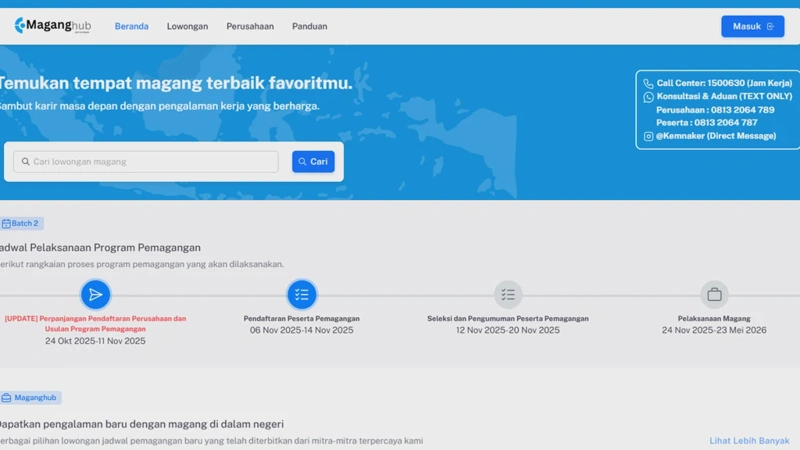Open the Panduan navigation link
The height and width of the screenshot is (450, 800).
click(310, 26)
